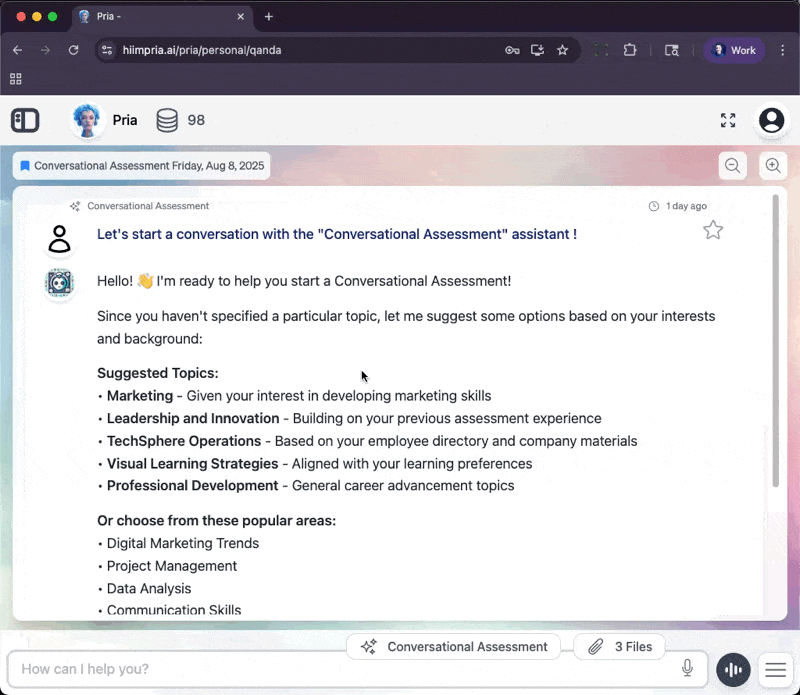Click the install app icon in address bar
800x695 pixels.
pyautogui.click(x=537, y=50)
